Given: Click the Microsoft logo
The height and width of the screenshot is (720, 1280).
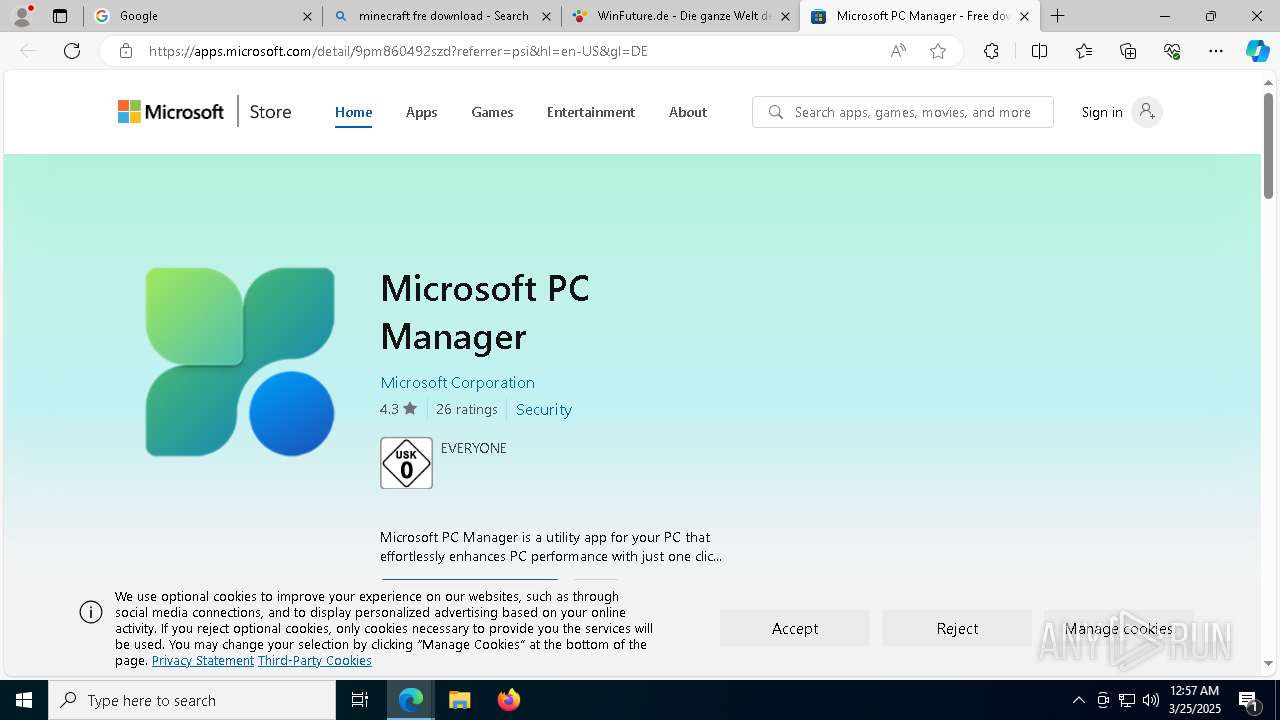Looking at the screenshot, I should coord(171,112).
